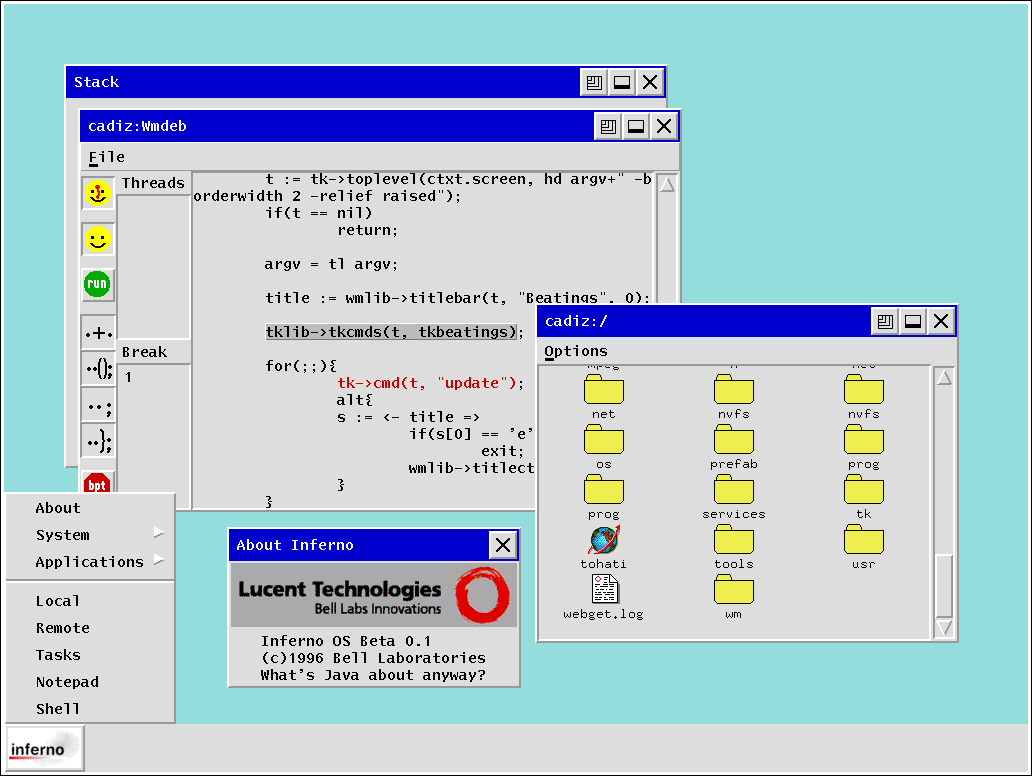Click the '..};' step-out icon in debugger toolbar
The height and width of the screenshot is (776, 1032).
tap(97, 440)
